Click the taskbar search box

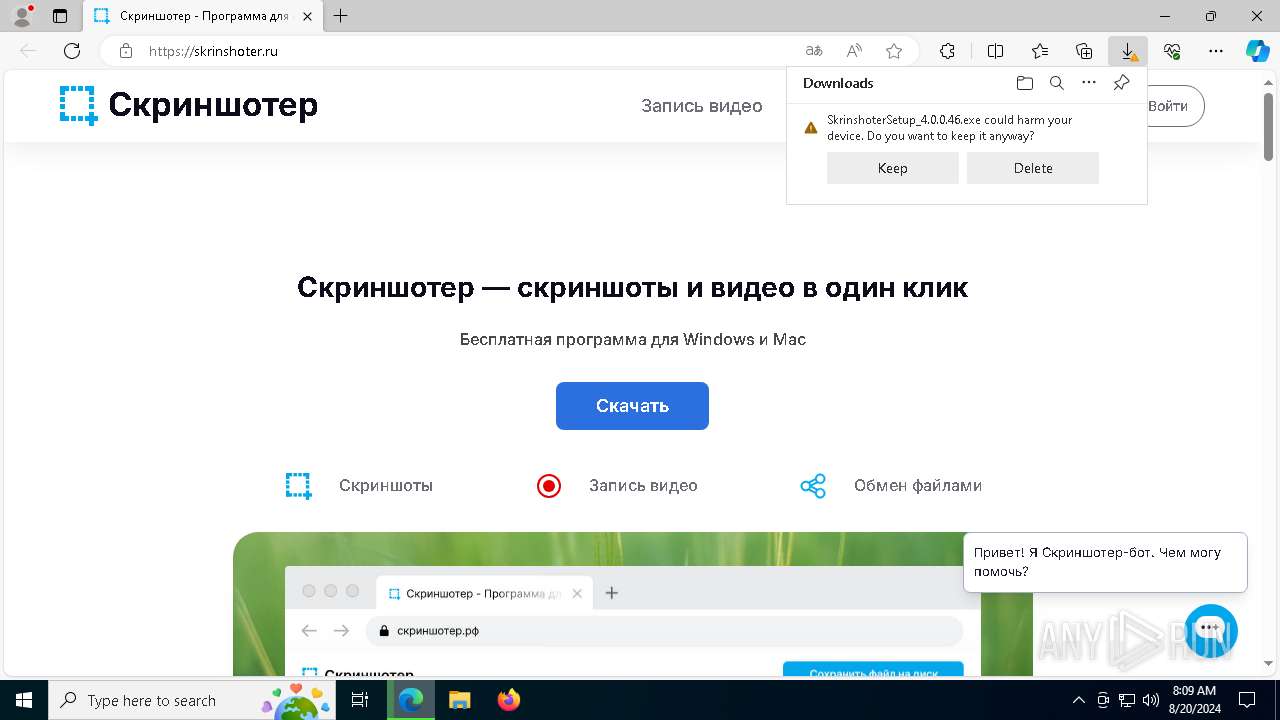[x=191, y=700]
